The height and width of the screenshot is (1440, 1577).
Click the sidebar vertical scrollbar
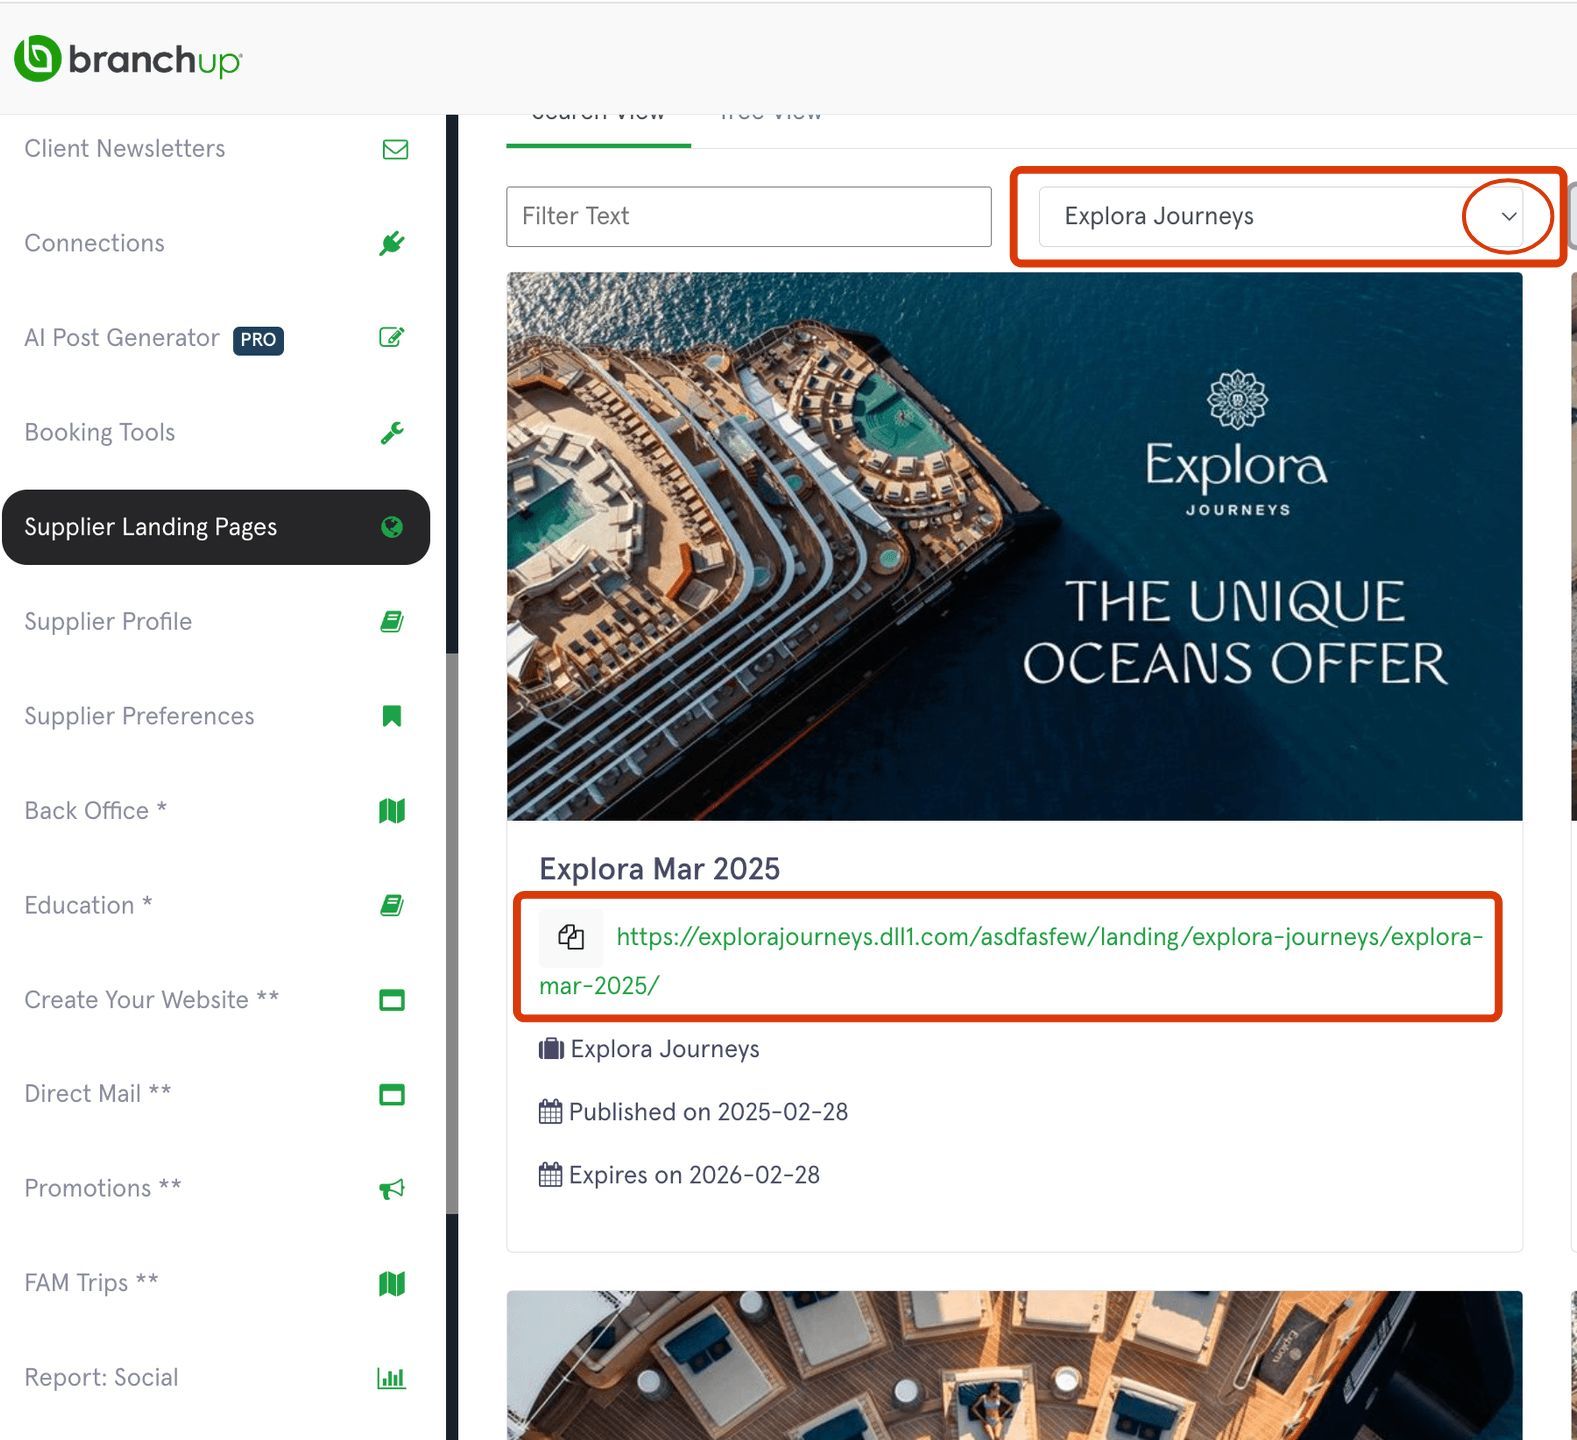tap(452, 934)
